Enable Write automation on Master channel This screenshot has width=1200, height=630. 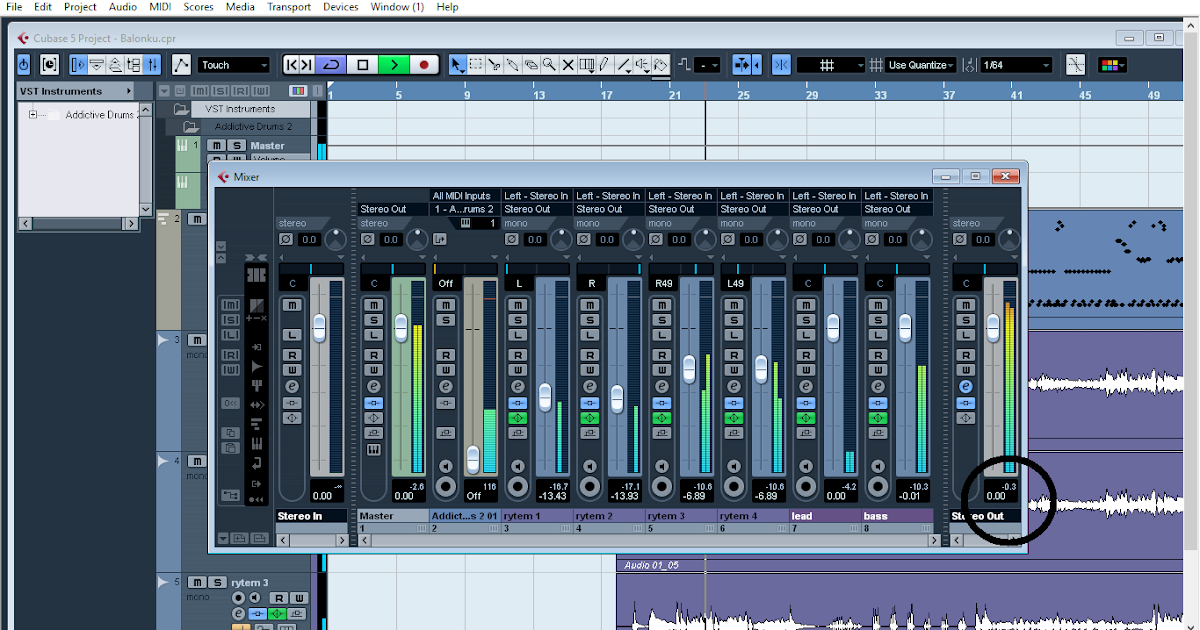point(373,370)
